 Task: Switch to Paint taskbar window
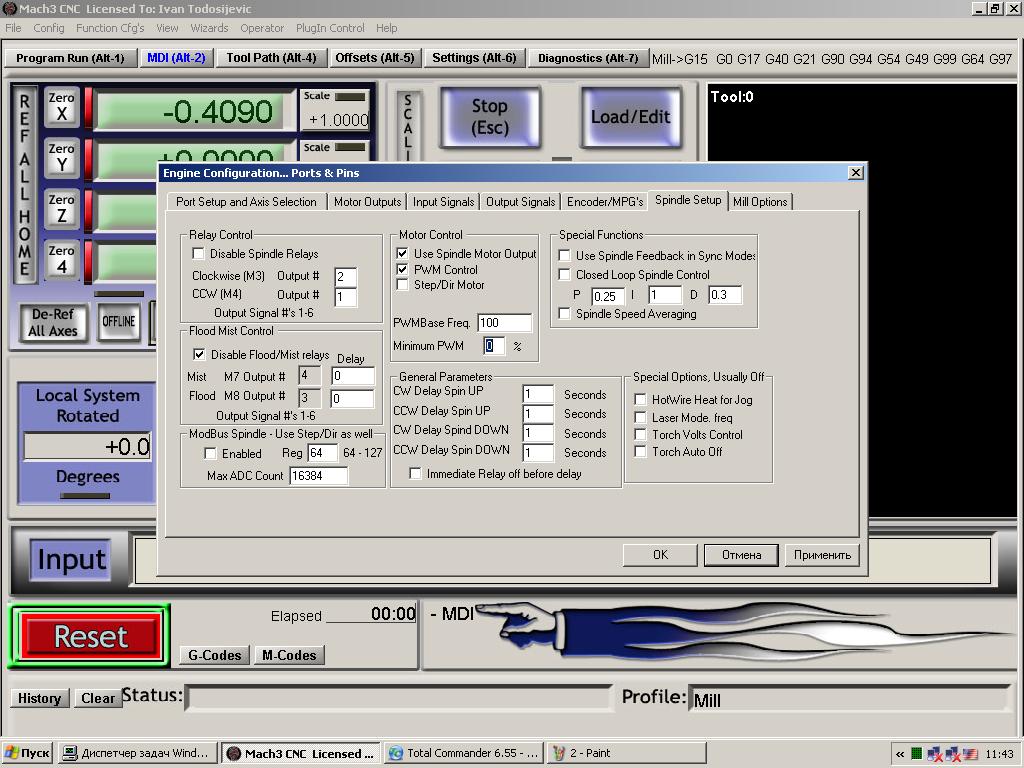tap(626, 753)
